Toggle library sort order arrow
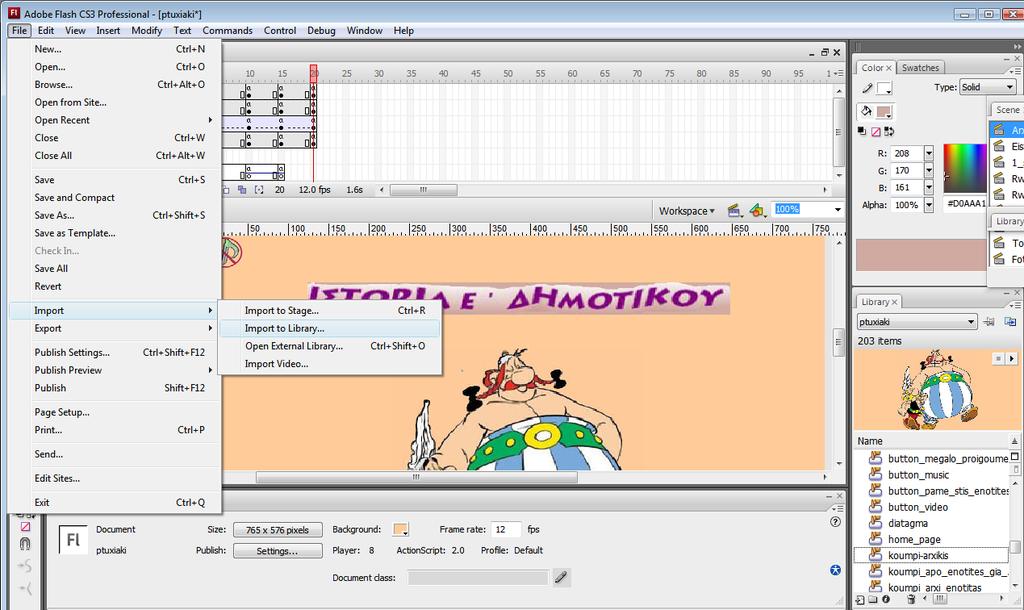 (x=1015, y=441)
